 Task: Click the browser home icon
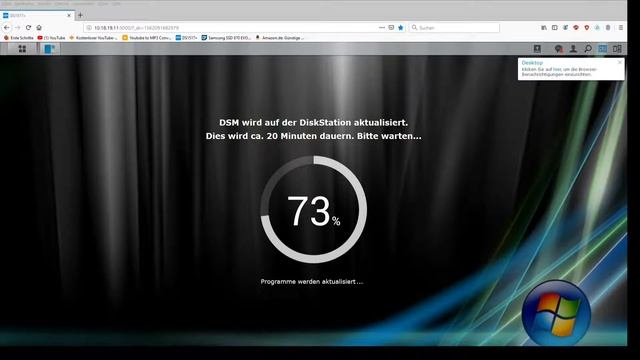(39, 28)
